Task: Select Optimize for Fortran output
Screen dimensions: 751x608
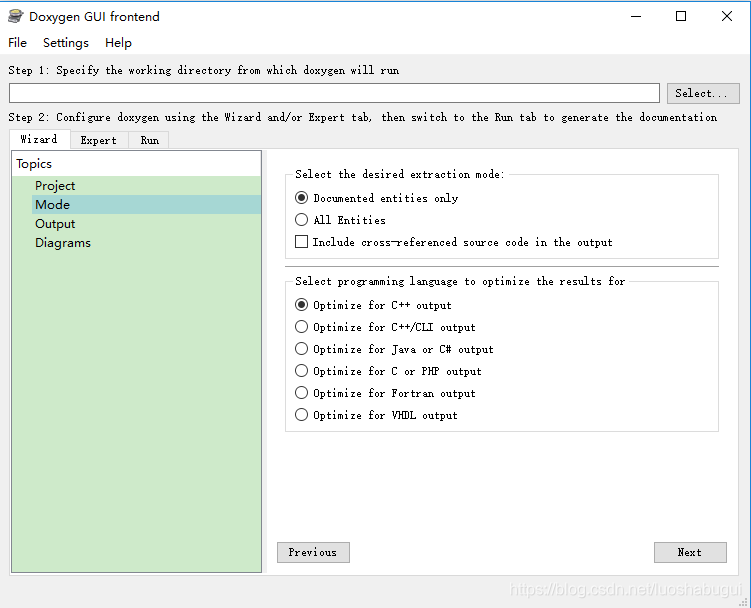Action: pos(385,393)
